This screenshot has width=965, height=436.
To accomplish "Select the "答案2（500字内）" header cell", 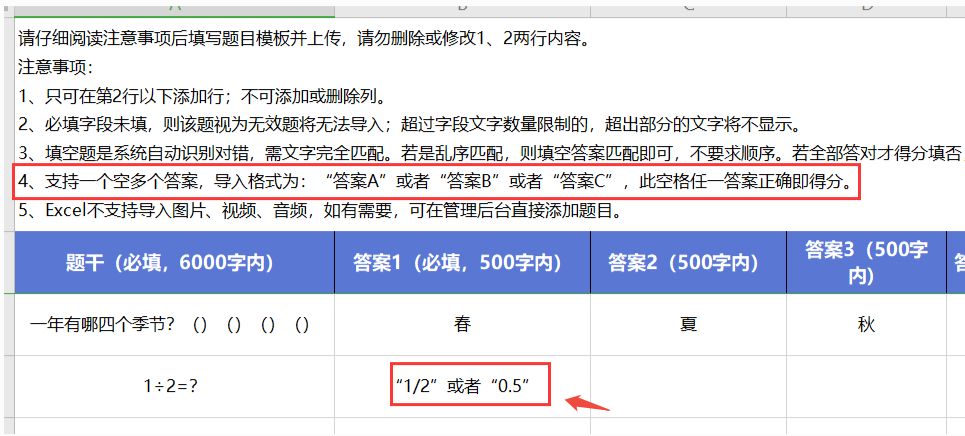I will pyautogui.click(x=688, y=263).
